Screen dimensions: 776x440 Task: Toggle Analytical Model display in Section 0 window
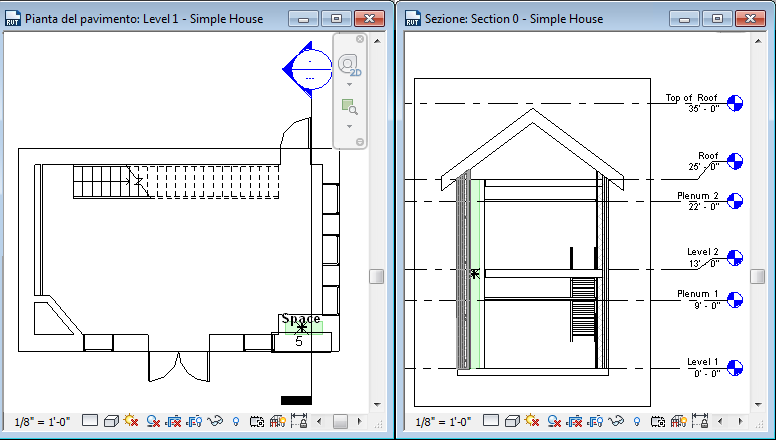point(679,421)
